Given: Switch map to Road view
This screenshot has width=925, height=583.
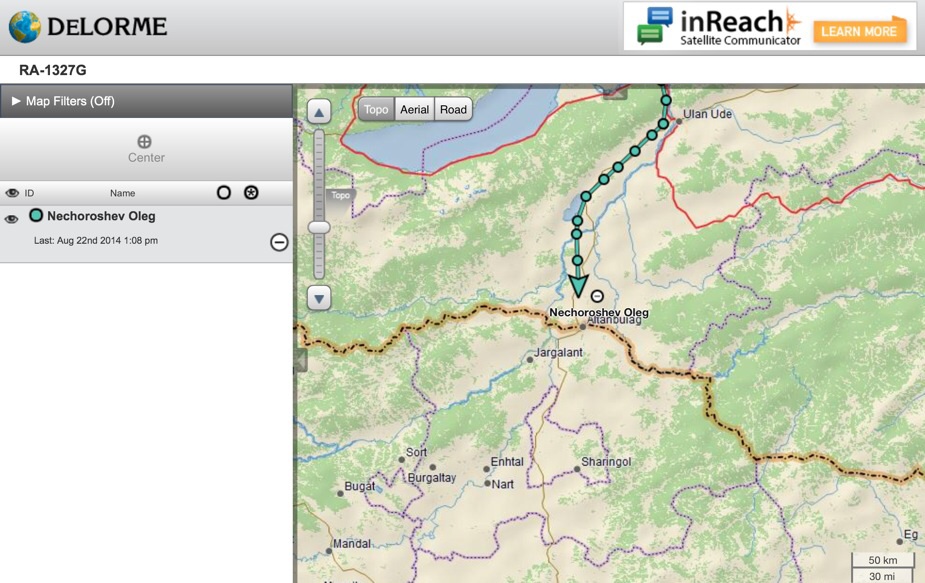Looking at the screenshot, I should click(x=453, y=110).
